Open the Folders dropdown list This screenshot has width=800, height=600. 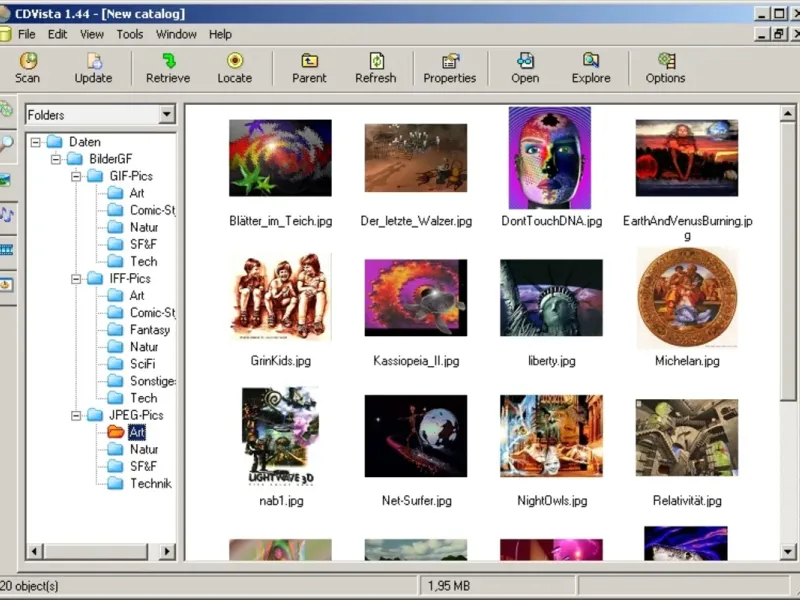pyautogui.click(x=167, y=115)
